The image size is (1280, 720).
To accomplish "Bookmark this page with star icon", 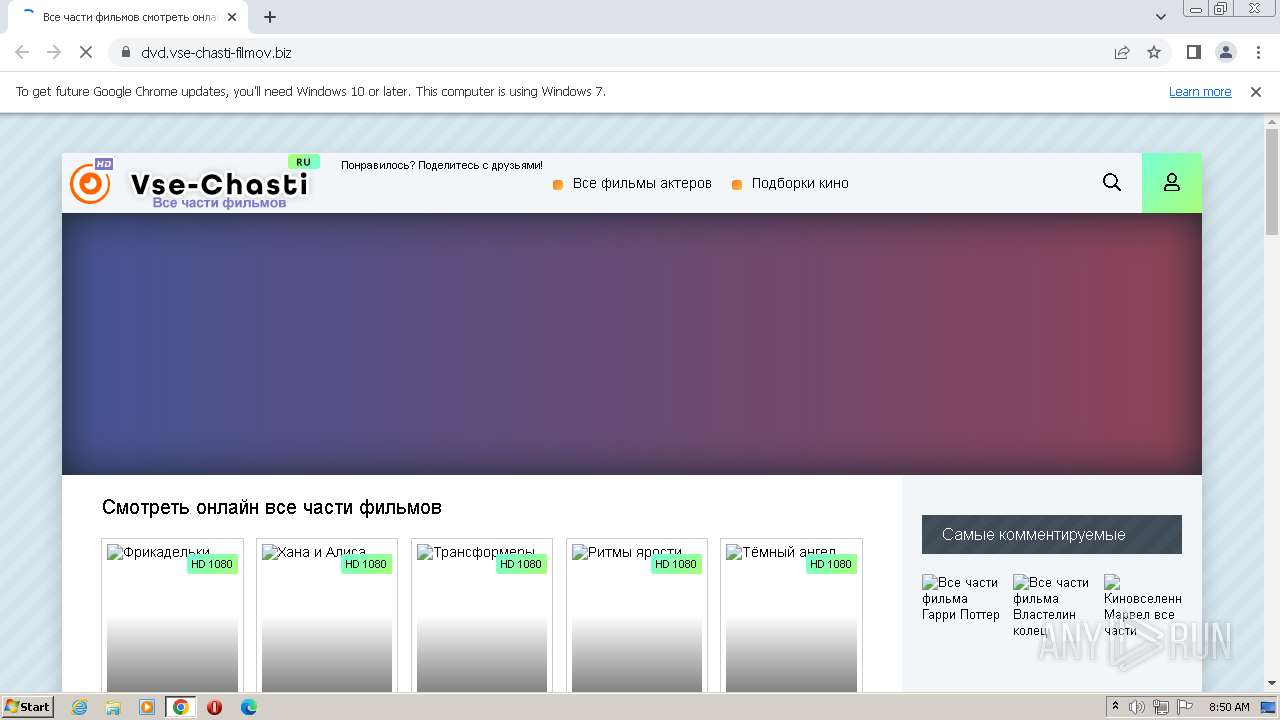I will click(x=1154, y=52).
